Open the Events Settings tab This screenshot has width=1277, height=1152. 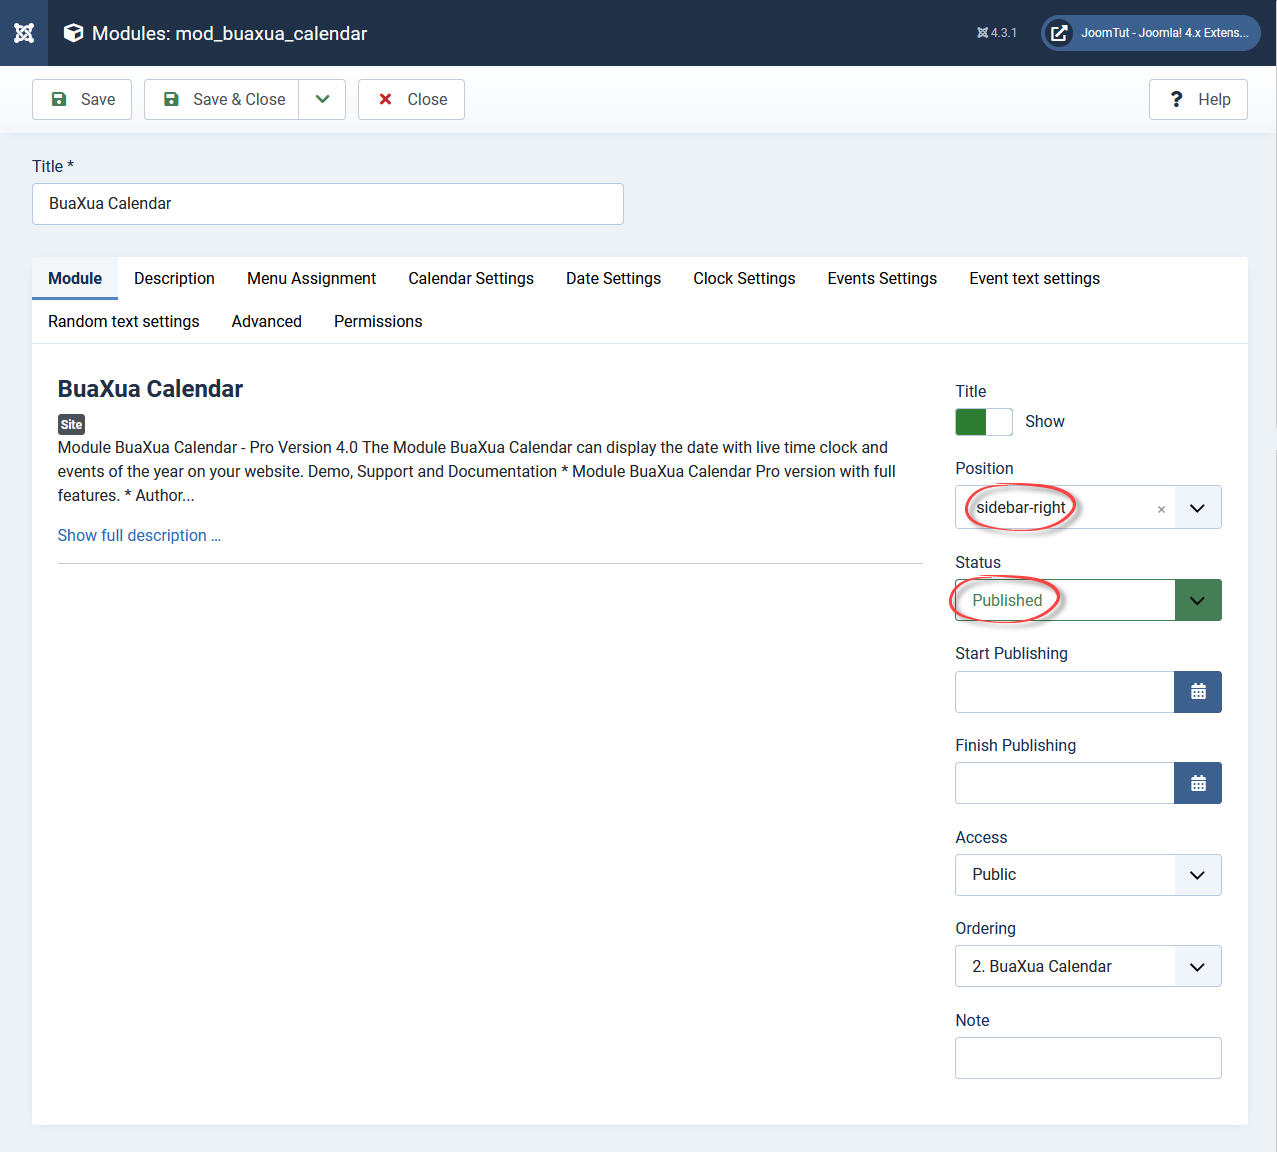tap(882, 278)
